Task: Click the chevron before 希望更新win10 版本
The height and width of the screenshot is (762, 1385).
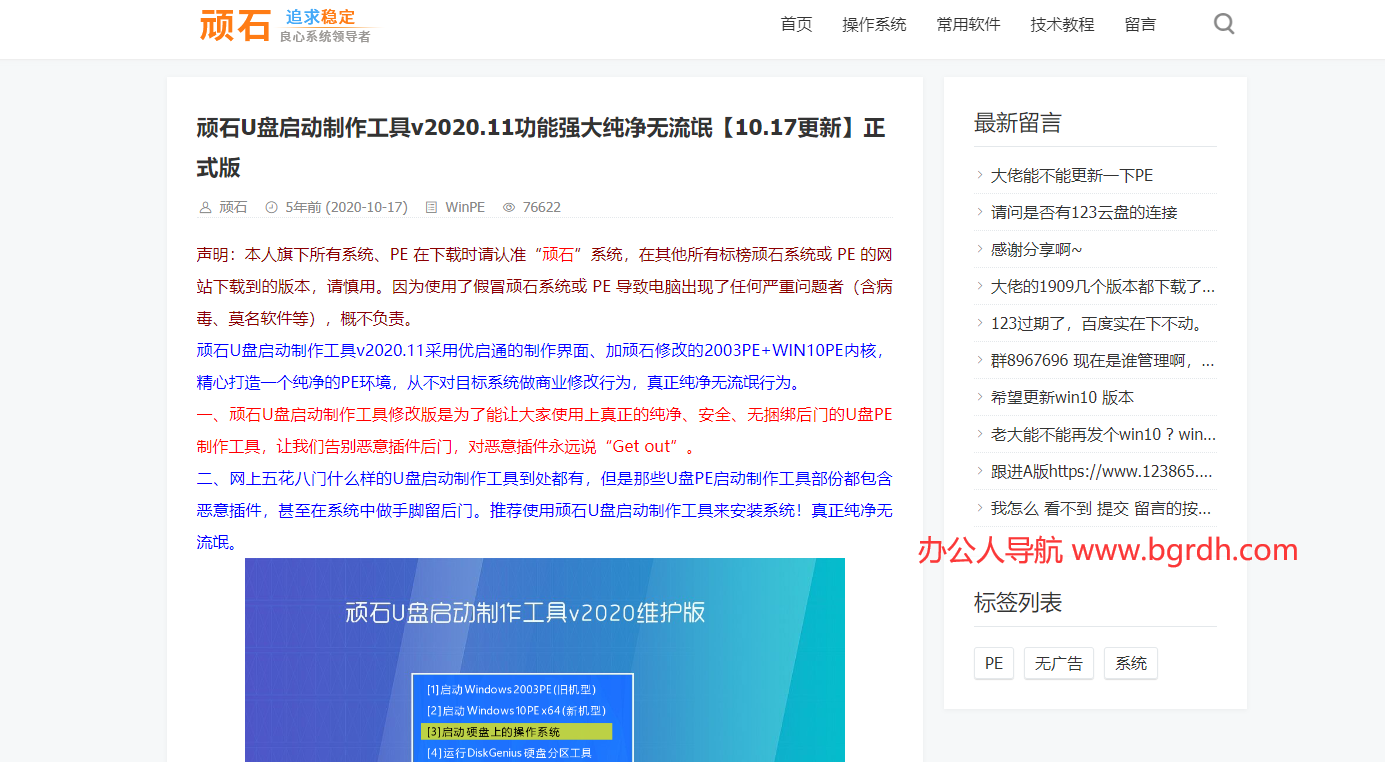Action: click(980, 397)
